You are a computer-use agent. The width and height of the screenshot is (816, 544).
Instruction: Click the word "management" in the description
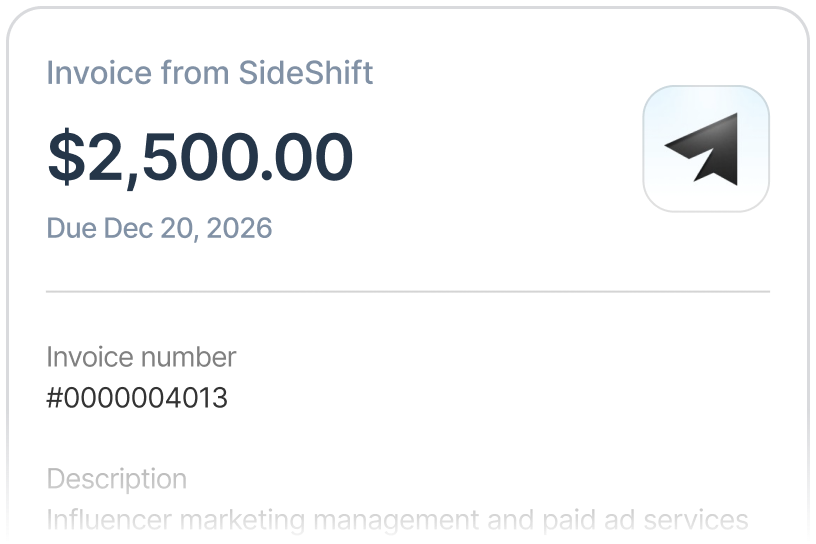[398, 520]
